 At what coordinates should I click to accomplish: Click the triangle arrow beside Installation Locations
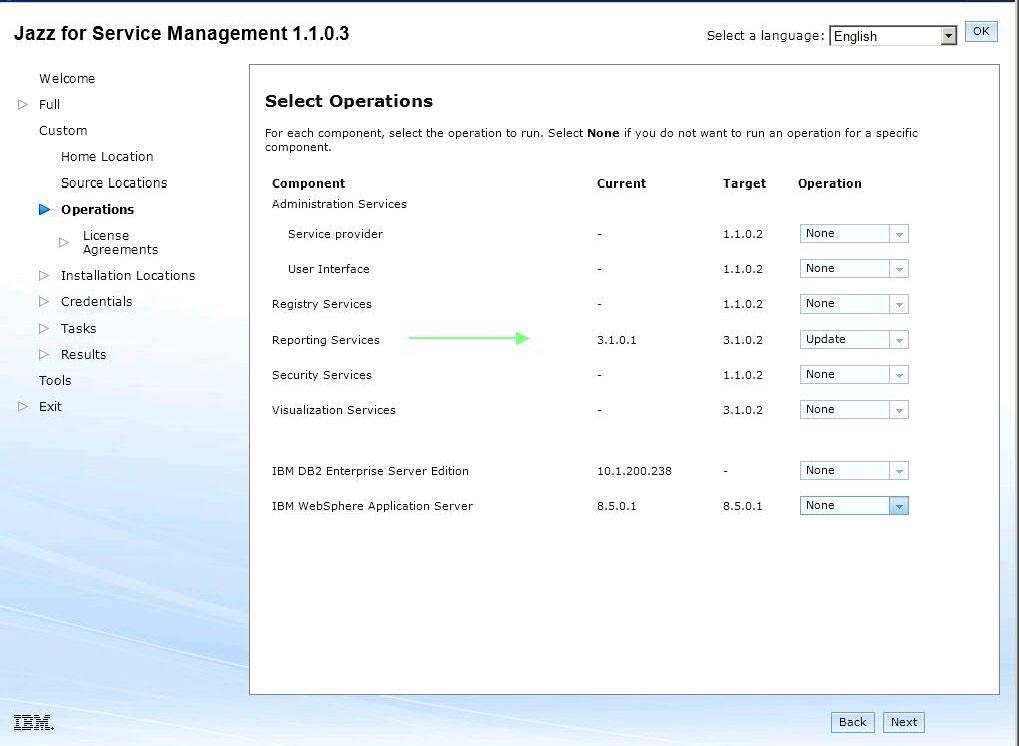pyautogui.click(x=44, y=276)
